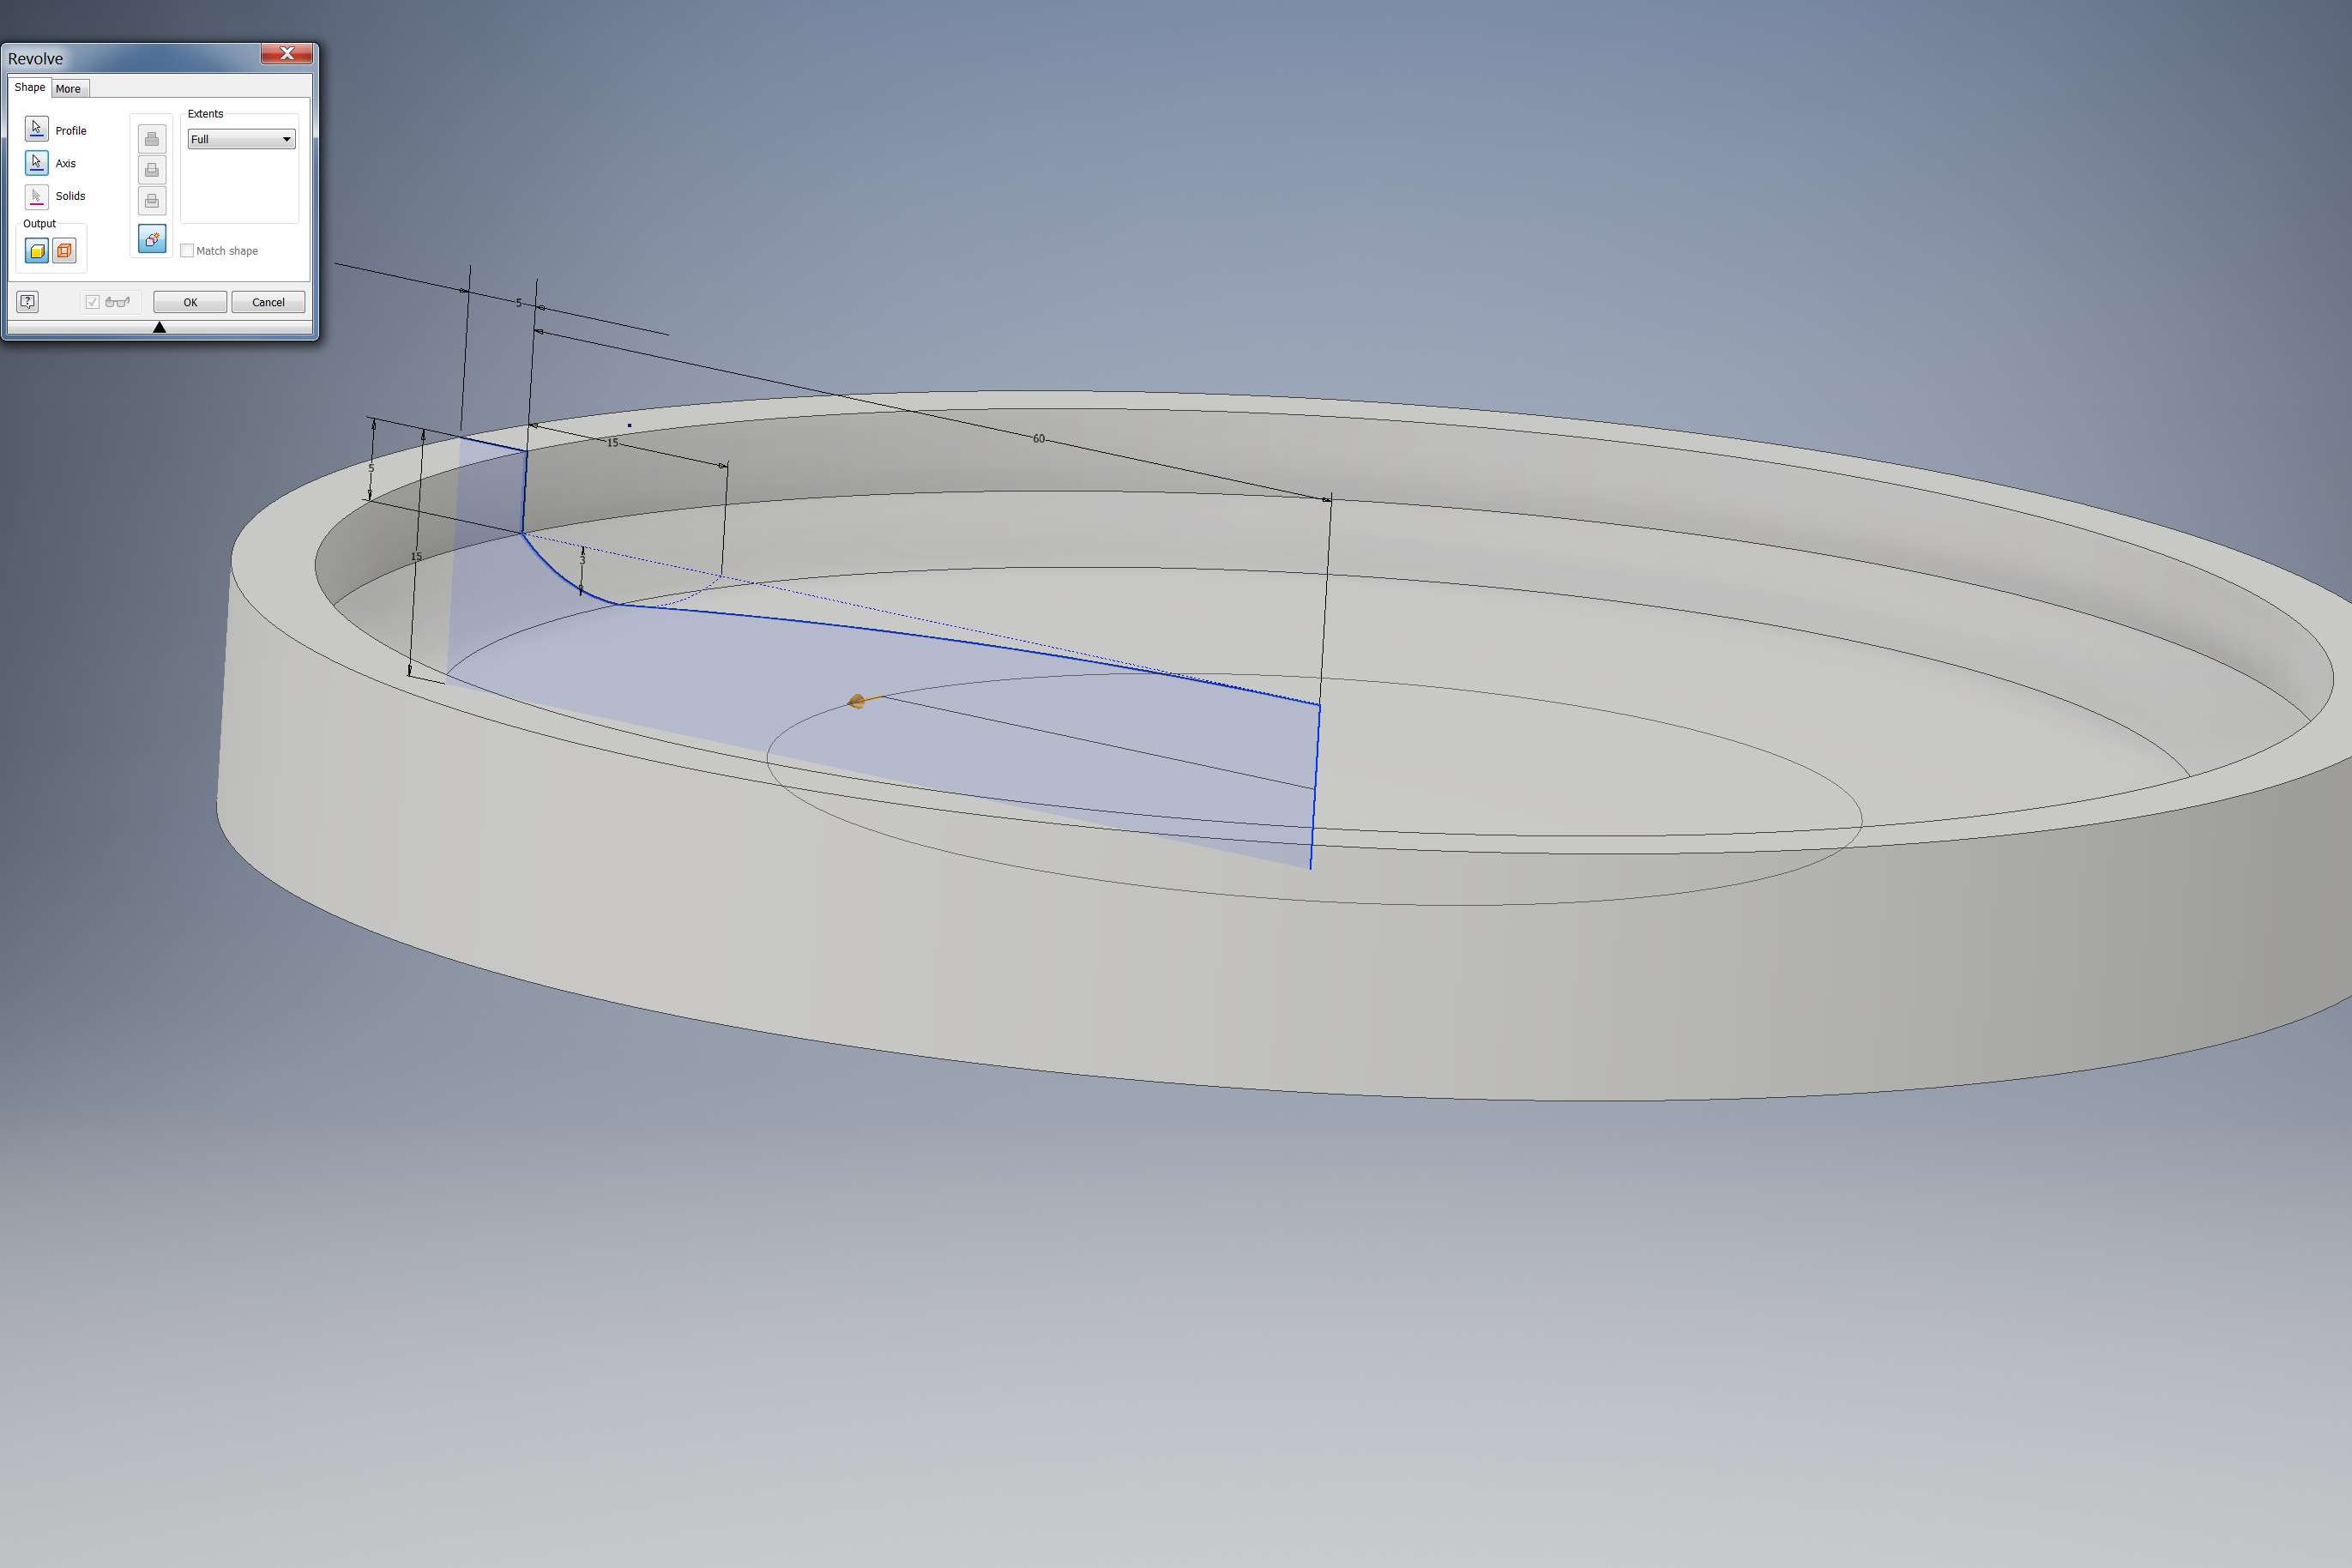This screenshot has height=1568, width=2352.
Task: Open the Revolve help icon
Action: click(x=28, y=301)
